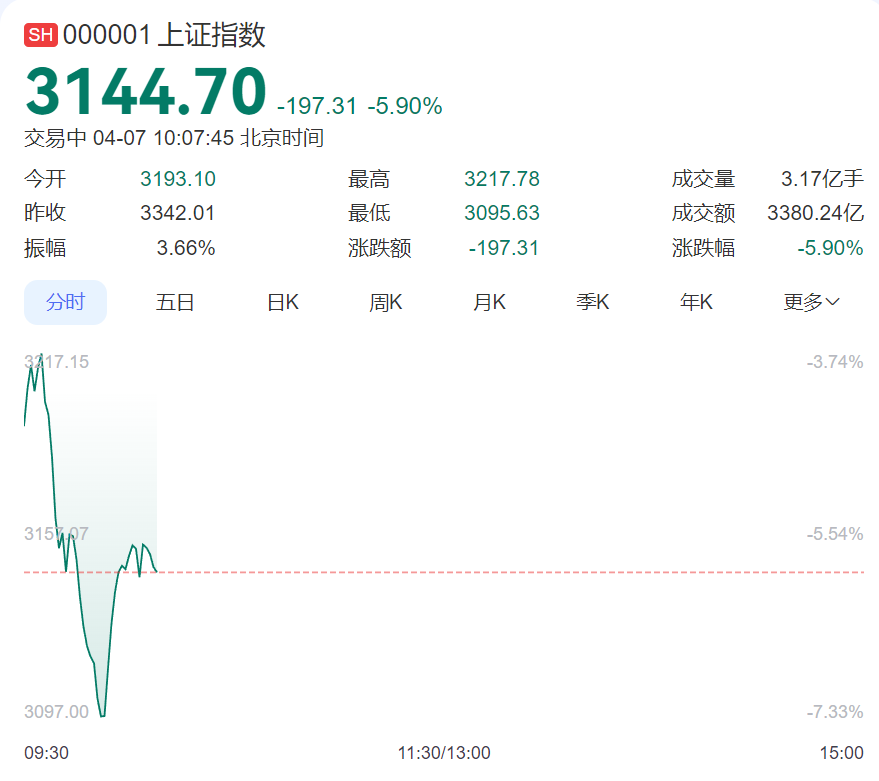This screenshot has height=781, width=879.
Task: Click the 最低 value 3095.63
Action: [x=502, y=214]
